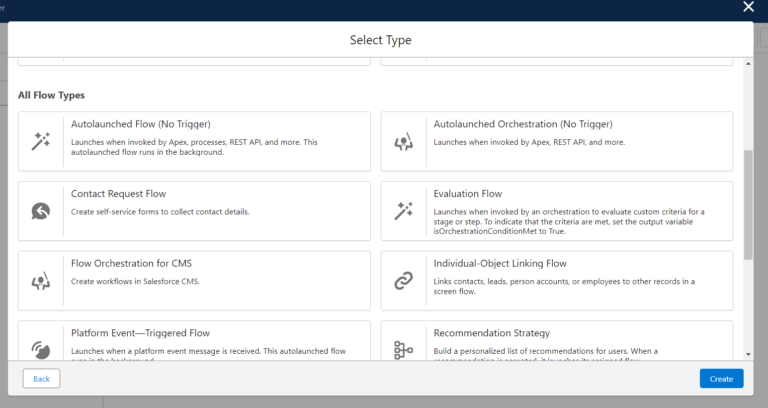Select Flow Orchestration for CMS description text

tap(135, 282)
